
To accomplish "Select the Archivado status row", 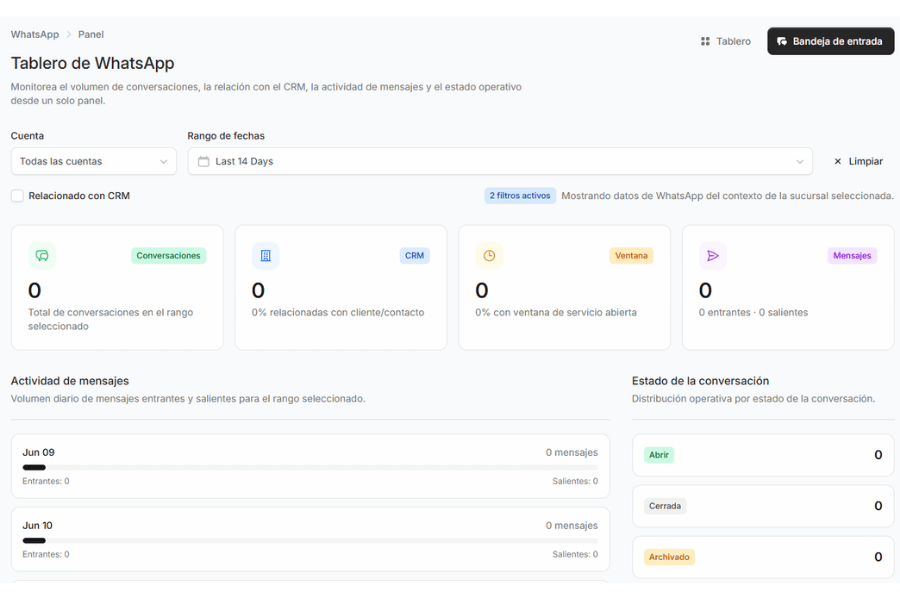I will pos(763,557).
